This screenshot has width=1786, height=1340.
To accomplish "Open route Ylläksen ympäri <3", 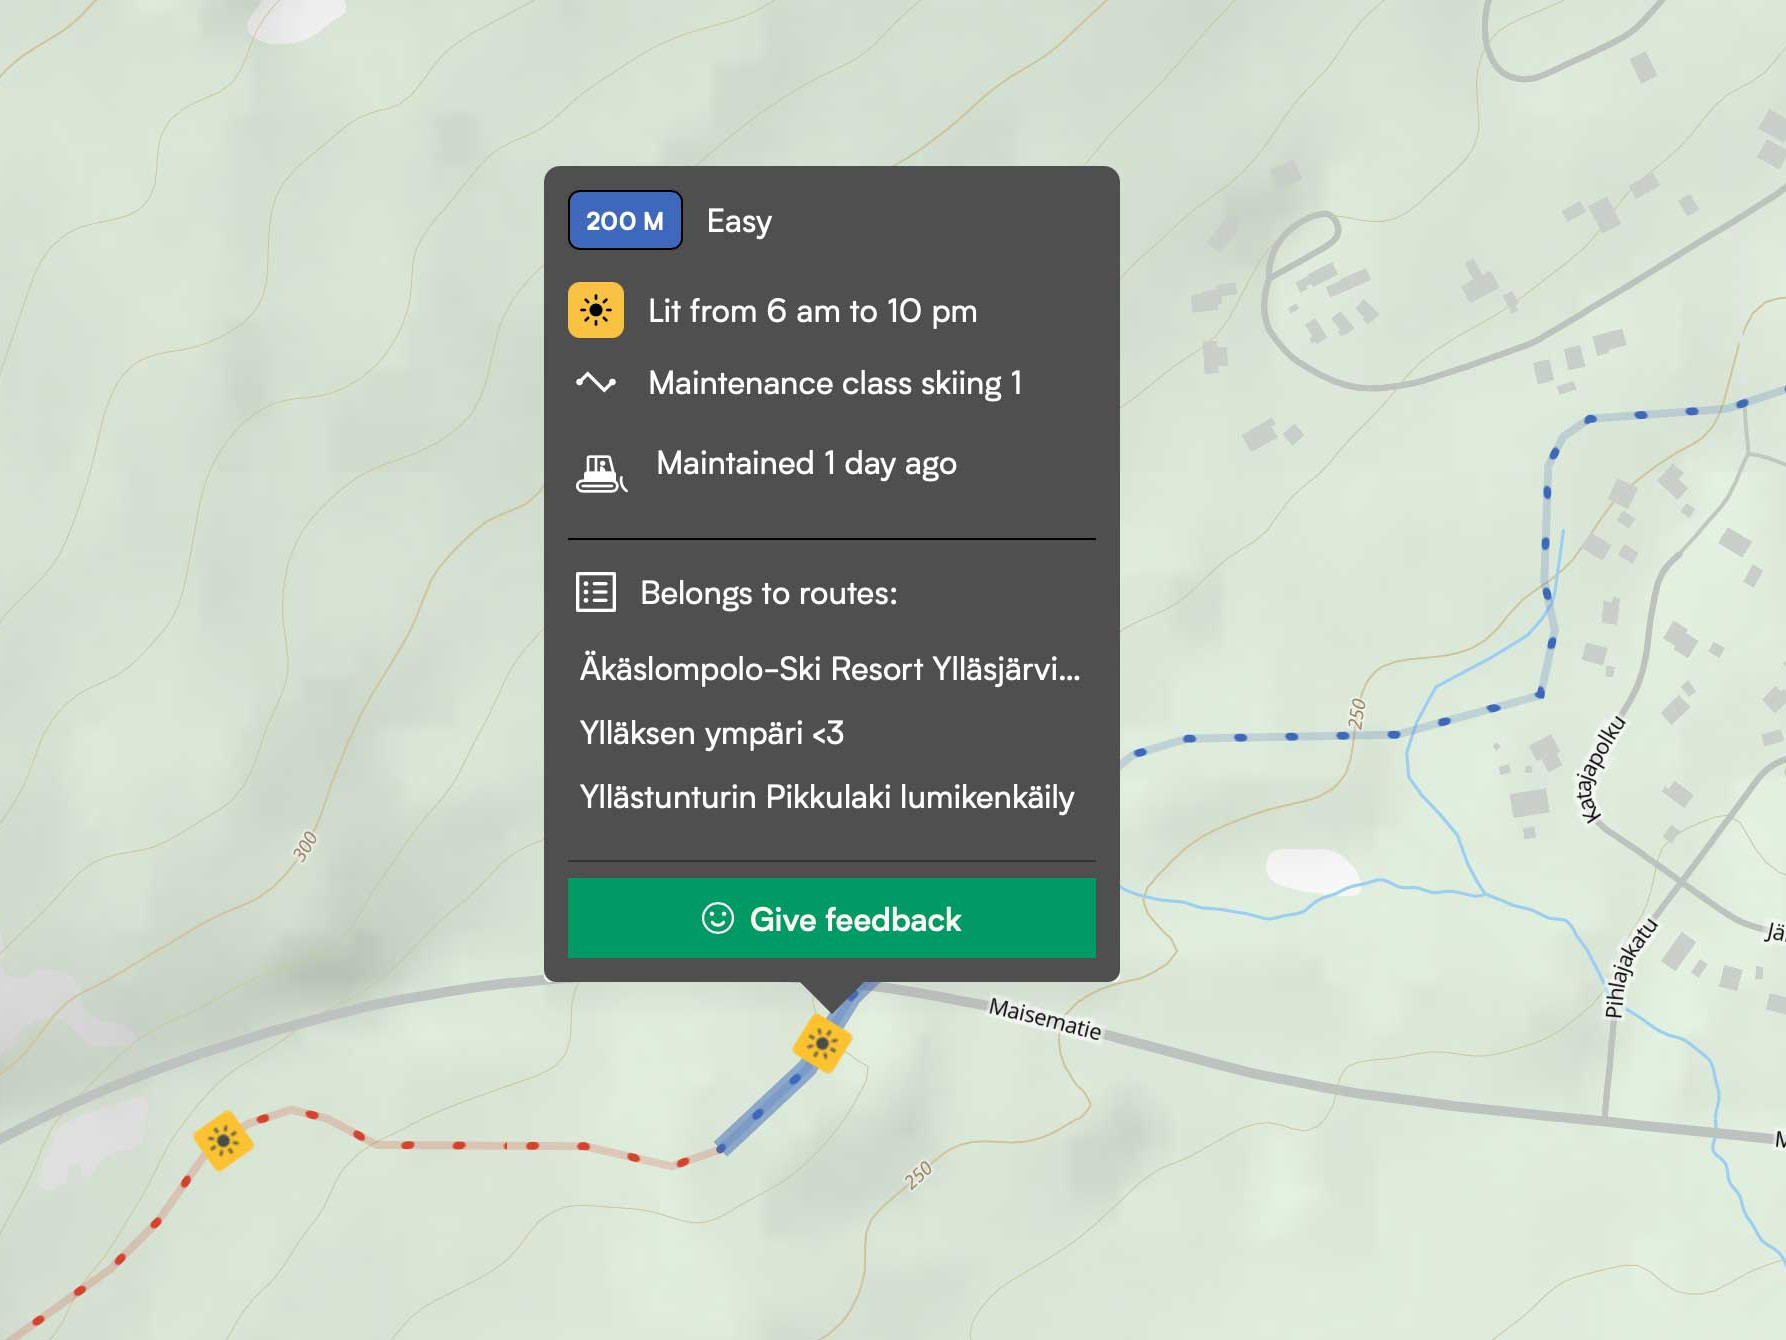I will [x=712, y=733].
